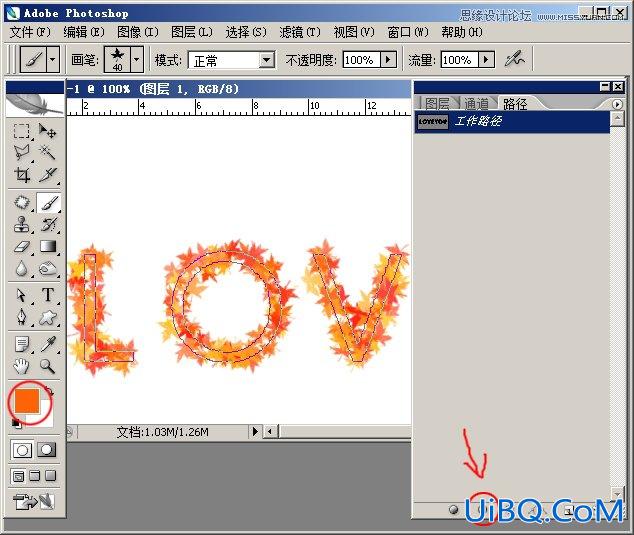Select the Sponge/Dodge tool
The width and height of the screenshot is (634, 535).
pyautogui.click(x=48, y=268)
